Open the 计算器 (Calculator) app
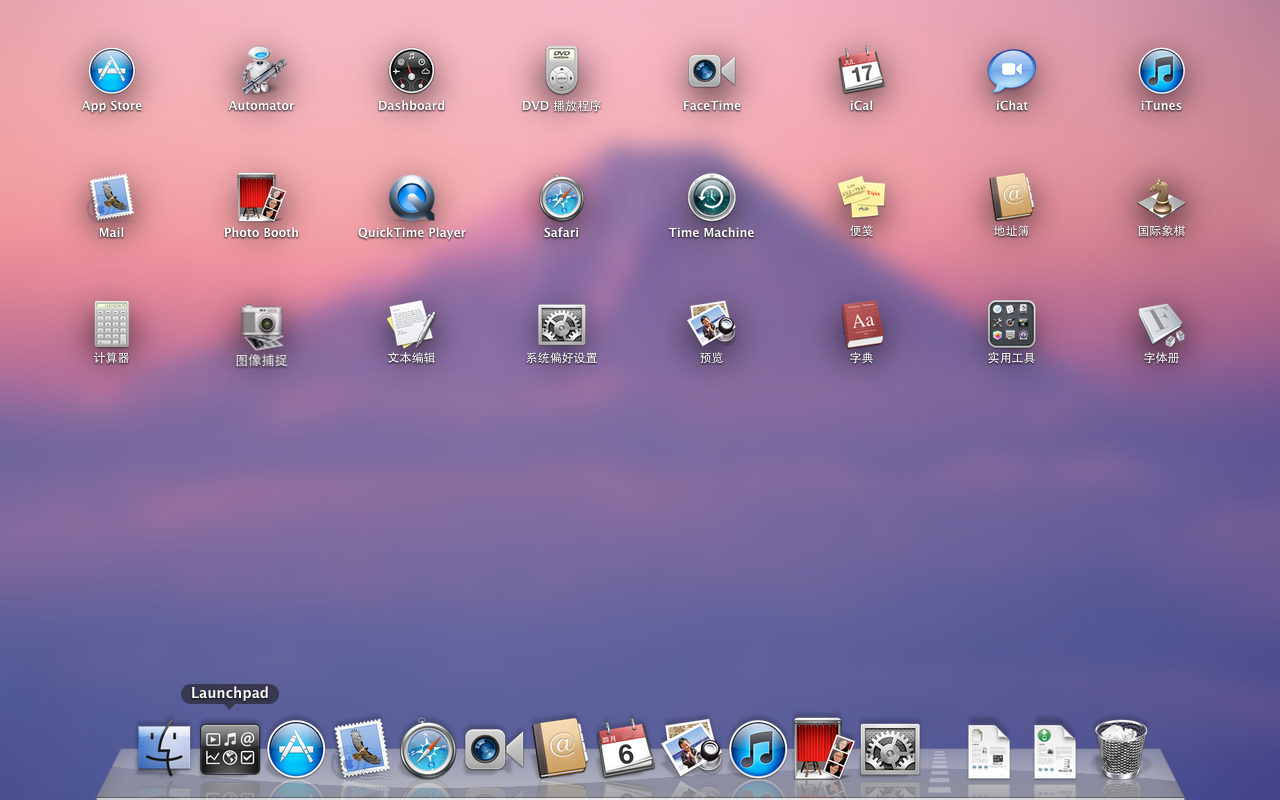 [111, 325]
